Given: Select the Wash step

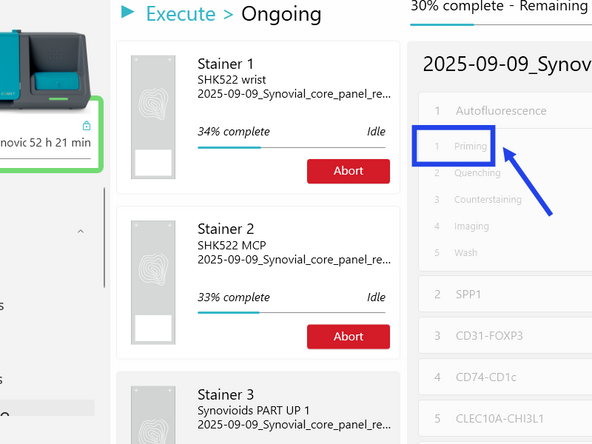Looking at the screenshot, I should coord(466,253).
